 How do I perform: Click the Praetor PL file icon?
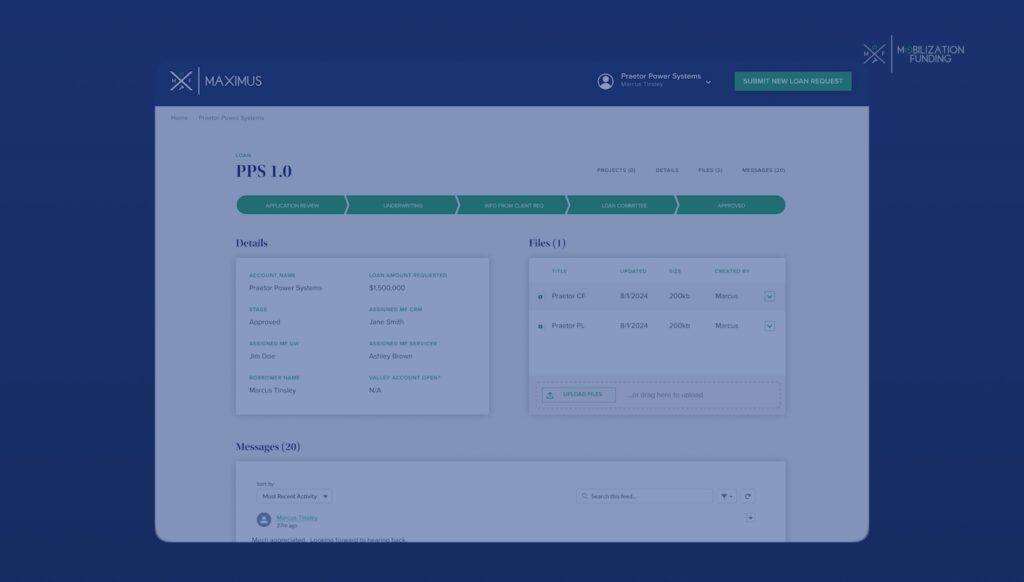coord(541,327)
